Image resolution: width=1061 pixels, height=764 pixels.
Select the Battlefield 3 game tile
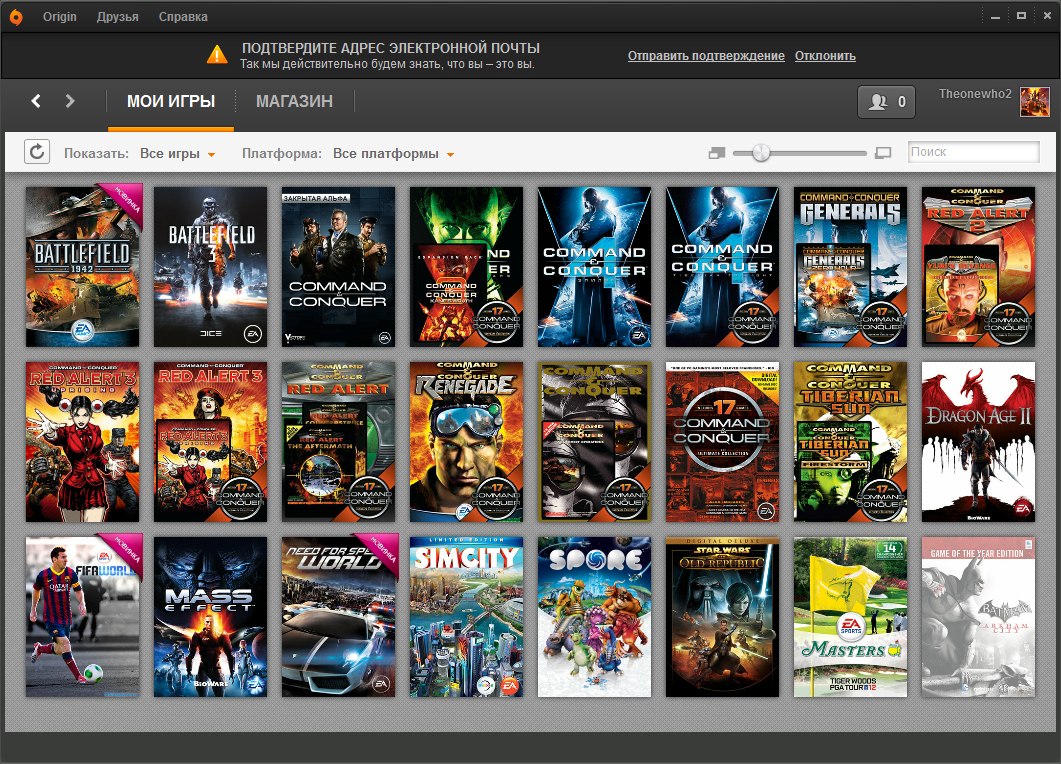tap(210, 267)
